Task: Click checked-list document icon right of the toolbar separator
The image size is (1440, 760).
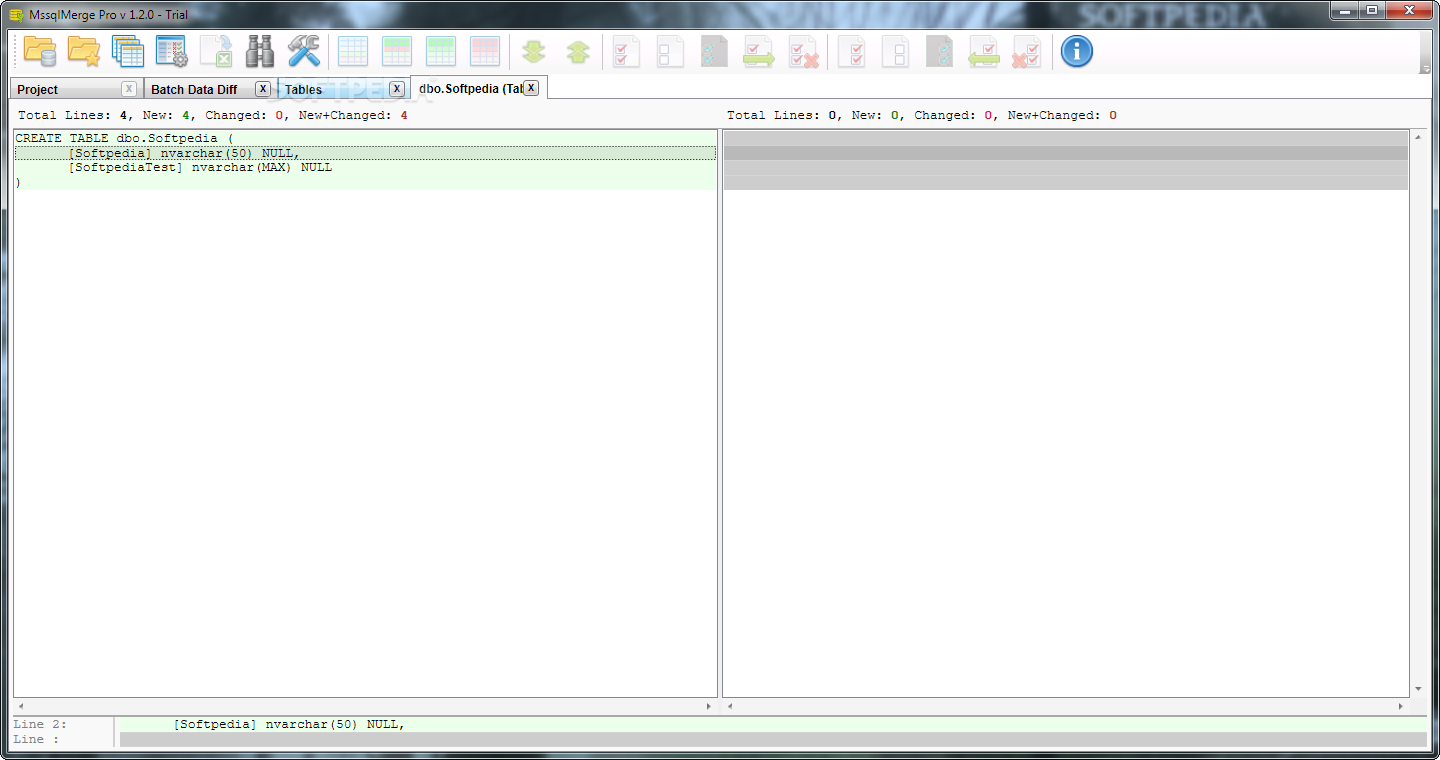Action: [852, 51]
